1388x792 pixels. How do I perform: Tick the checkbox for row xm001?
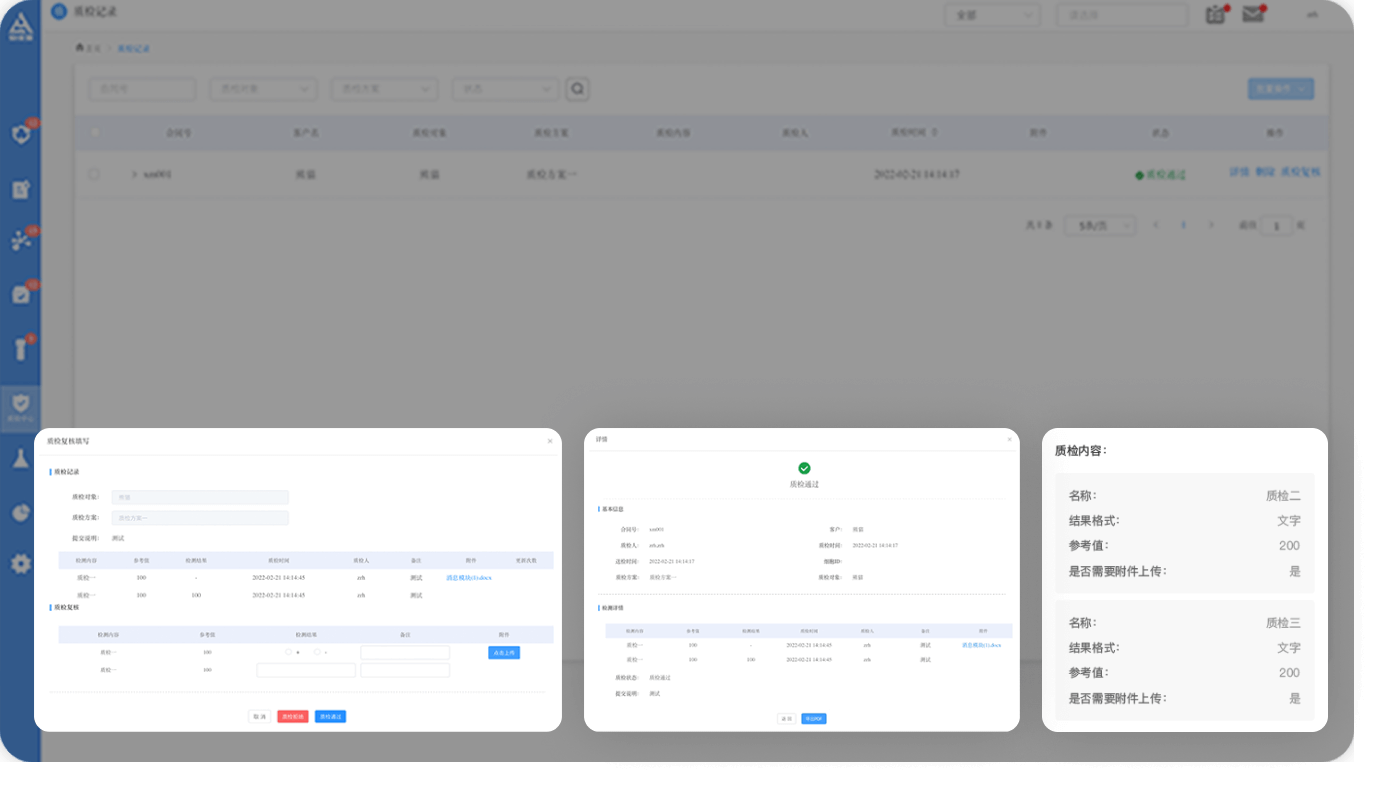pos(95,174)
